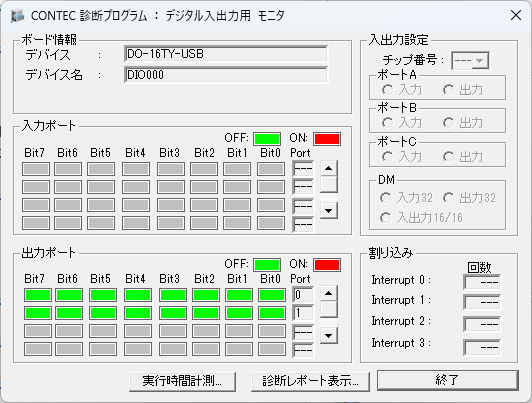The height and width of the screenshot is (403, 532).
Task: Click the 実行時間計測 button
Action: coord(182,381)
